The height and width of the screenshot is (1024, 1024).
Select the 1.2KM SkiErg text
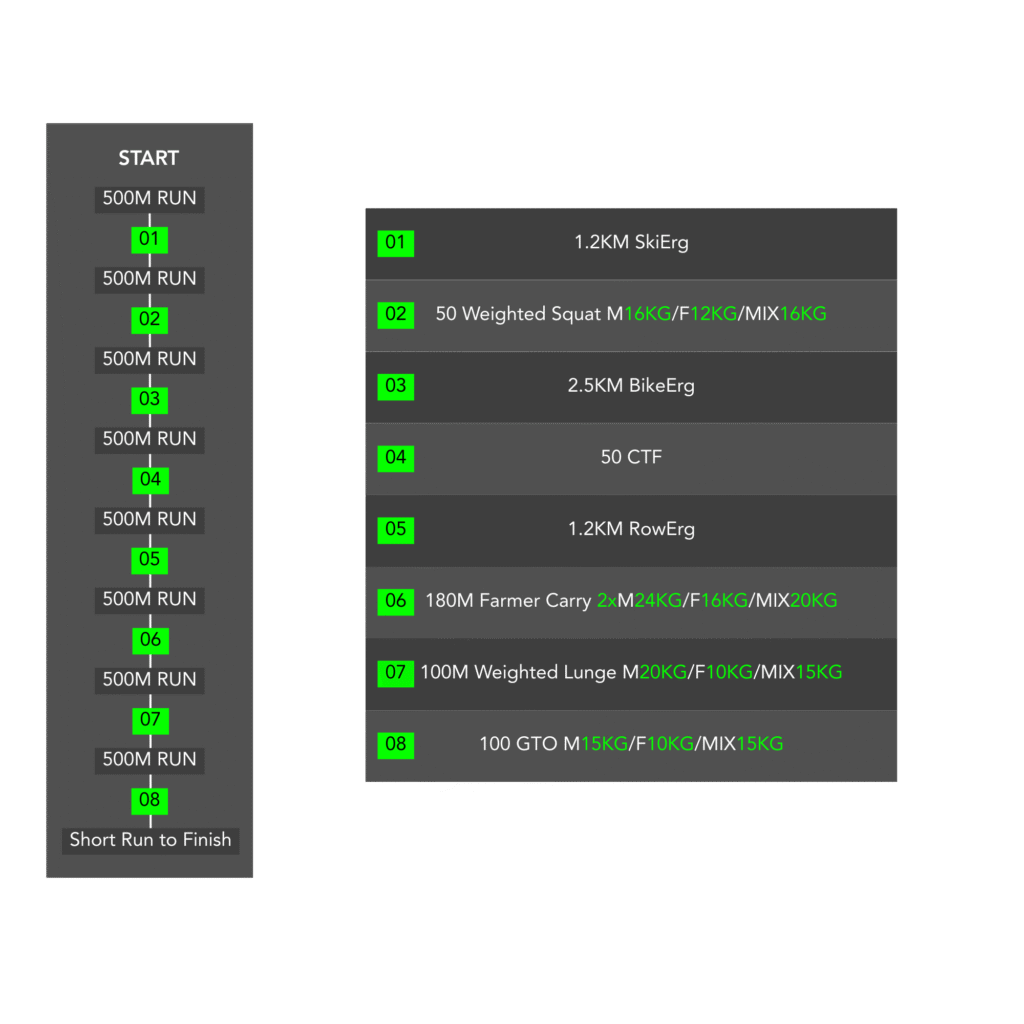tap(631, 243)
